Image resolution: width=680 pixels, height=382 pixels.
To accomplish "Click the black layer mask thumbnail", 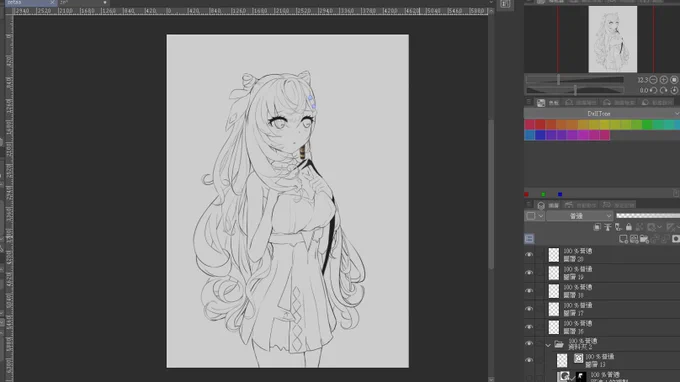I will (x=581, y=377).
